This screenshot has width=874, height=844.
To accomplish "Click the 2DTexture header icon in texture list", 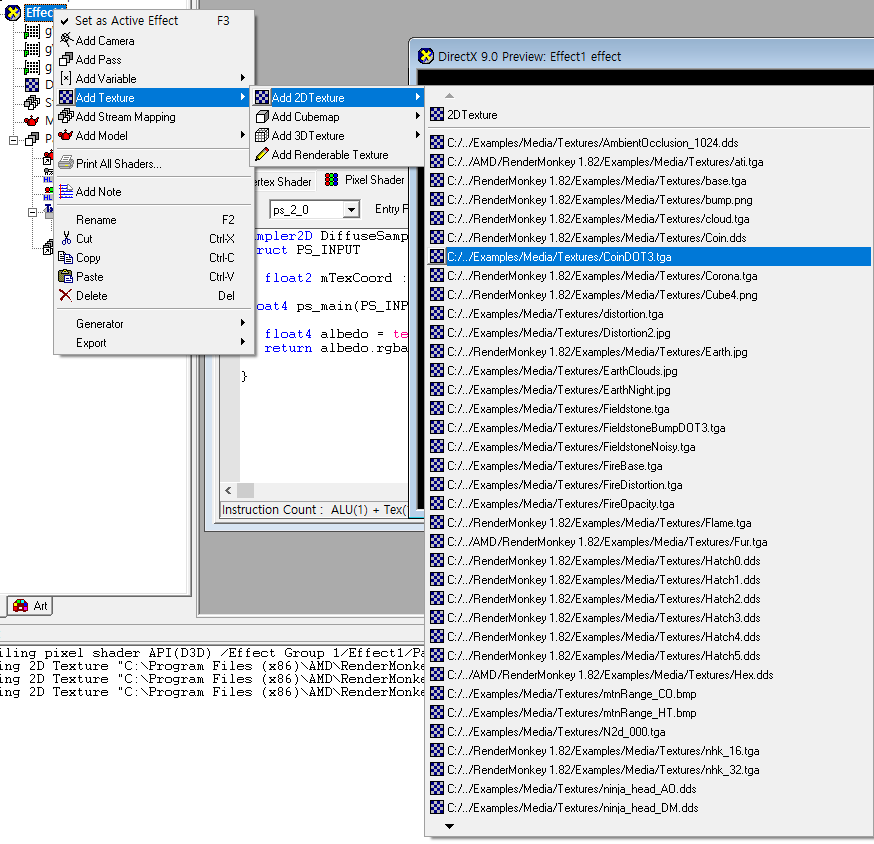I will [x=437, y=114].
